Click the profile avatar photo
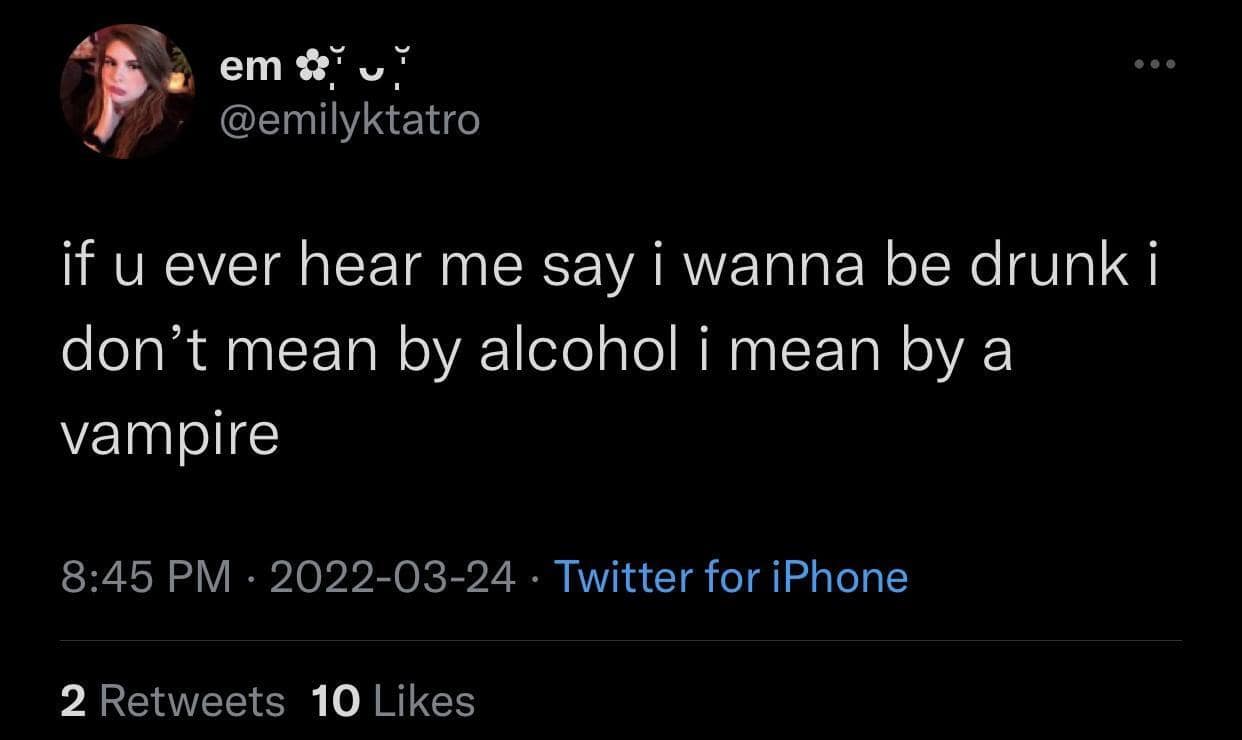The width and height of the screenshot is (1242, 740). point(127,92)
